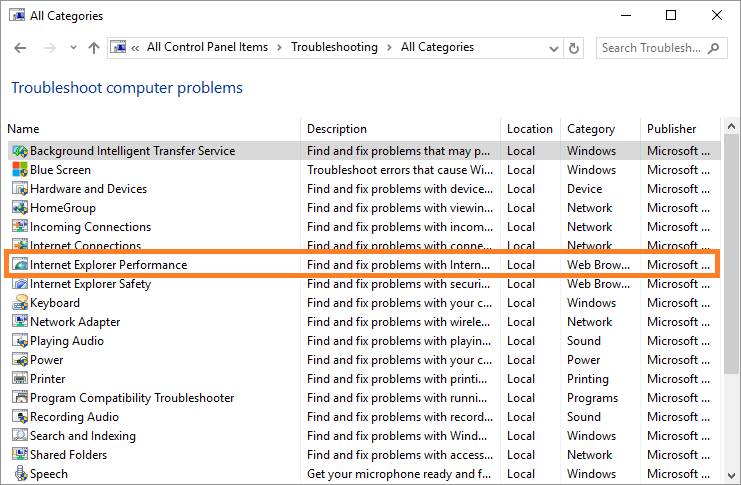Select the HomeGroup entry
Viewport: 741px width, 485px height.
point(63,208)
